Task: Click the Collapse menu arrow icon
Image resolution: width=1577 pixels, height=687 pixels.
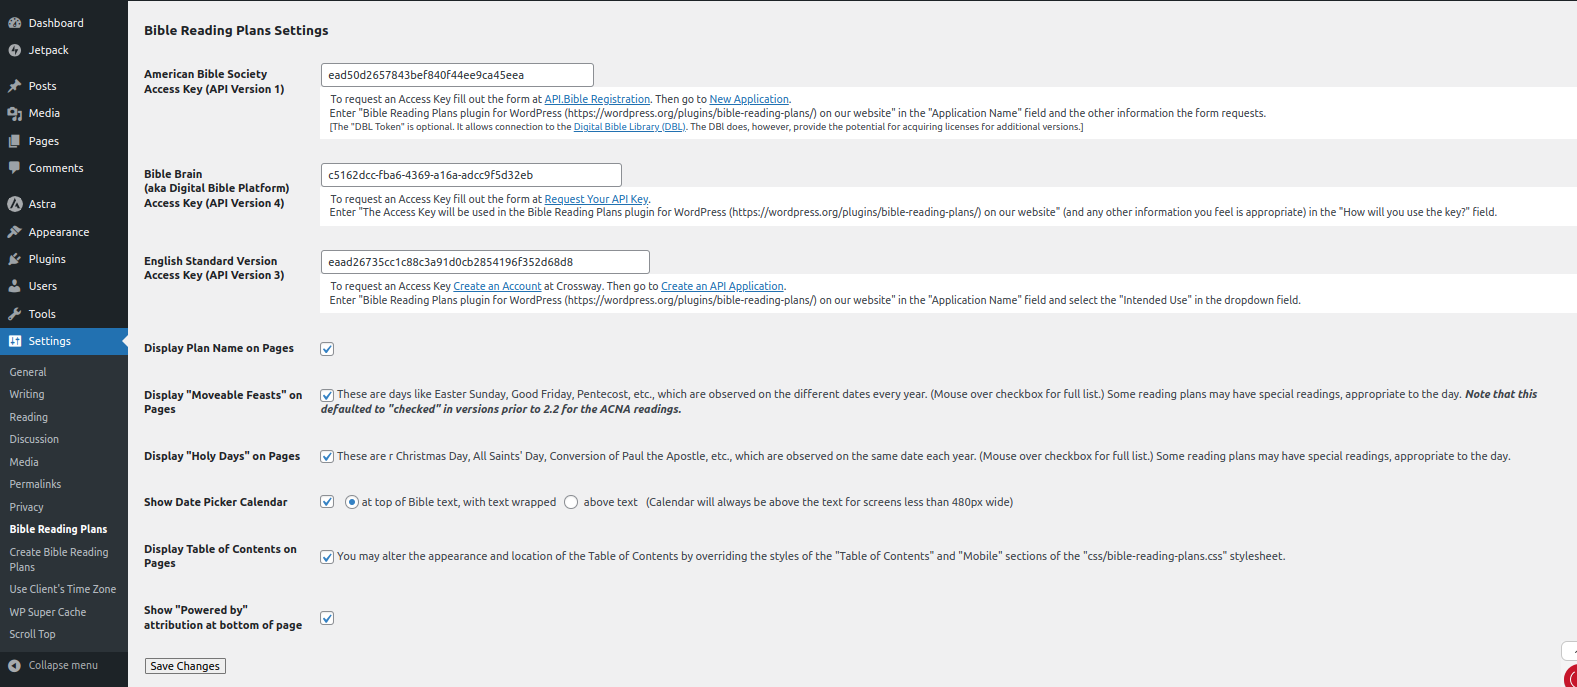Action: (15, 665)
